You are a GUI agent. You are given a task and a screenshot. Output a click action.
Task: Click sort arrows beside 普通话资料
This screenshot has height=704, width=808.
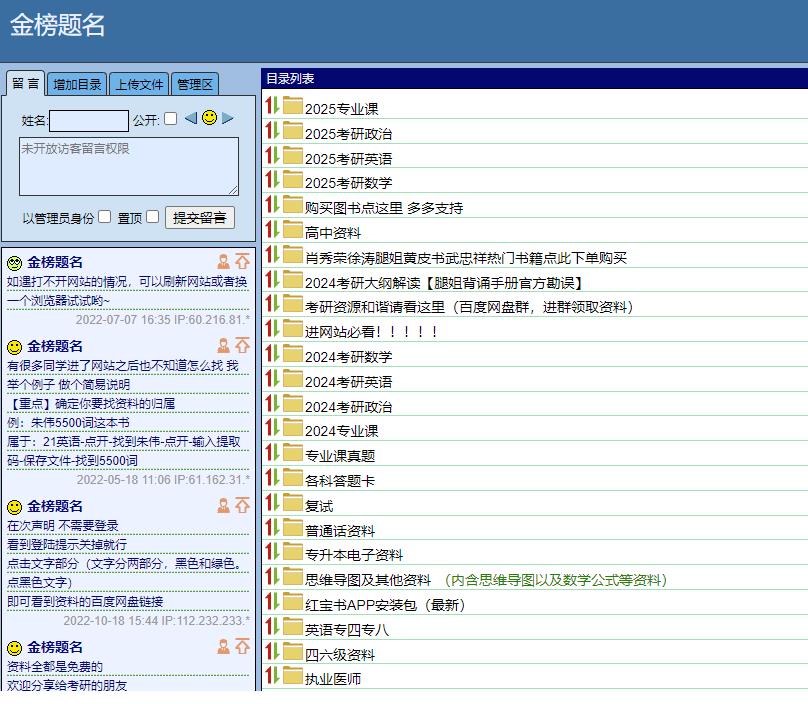pos(272,528)
